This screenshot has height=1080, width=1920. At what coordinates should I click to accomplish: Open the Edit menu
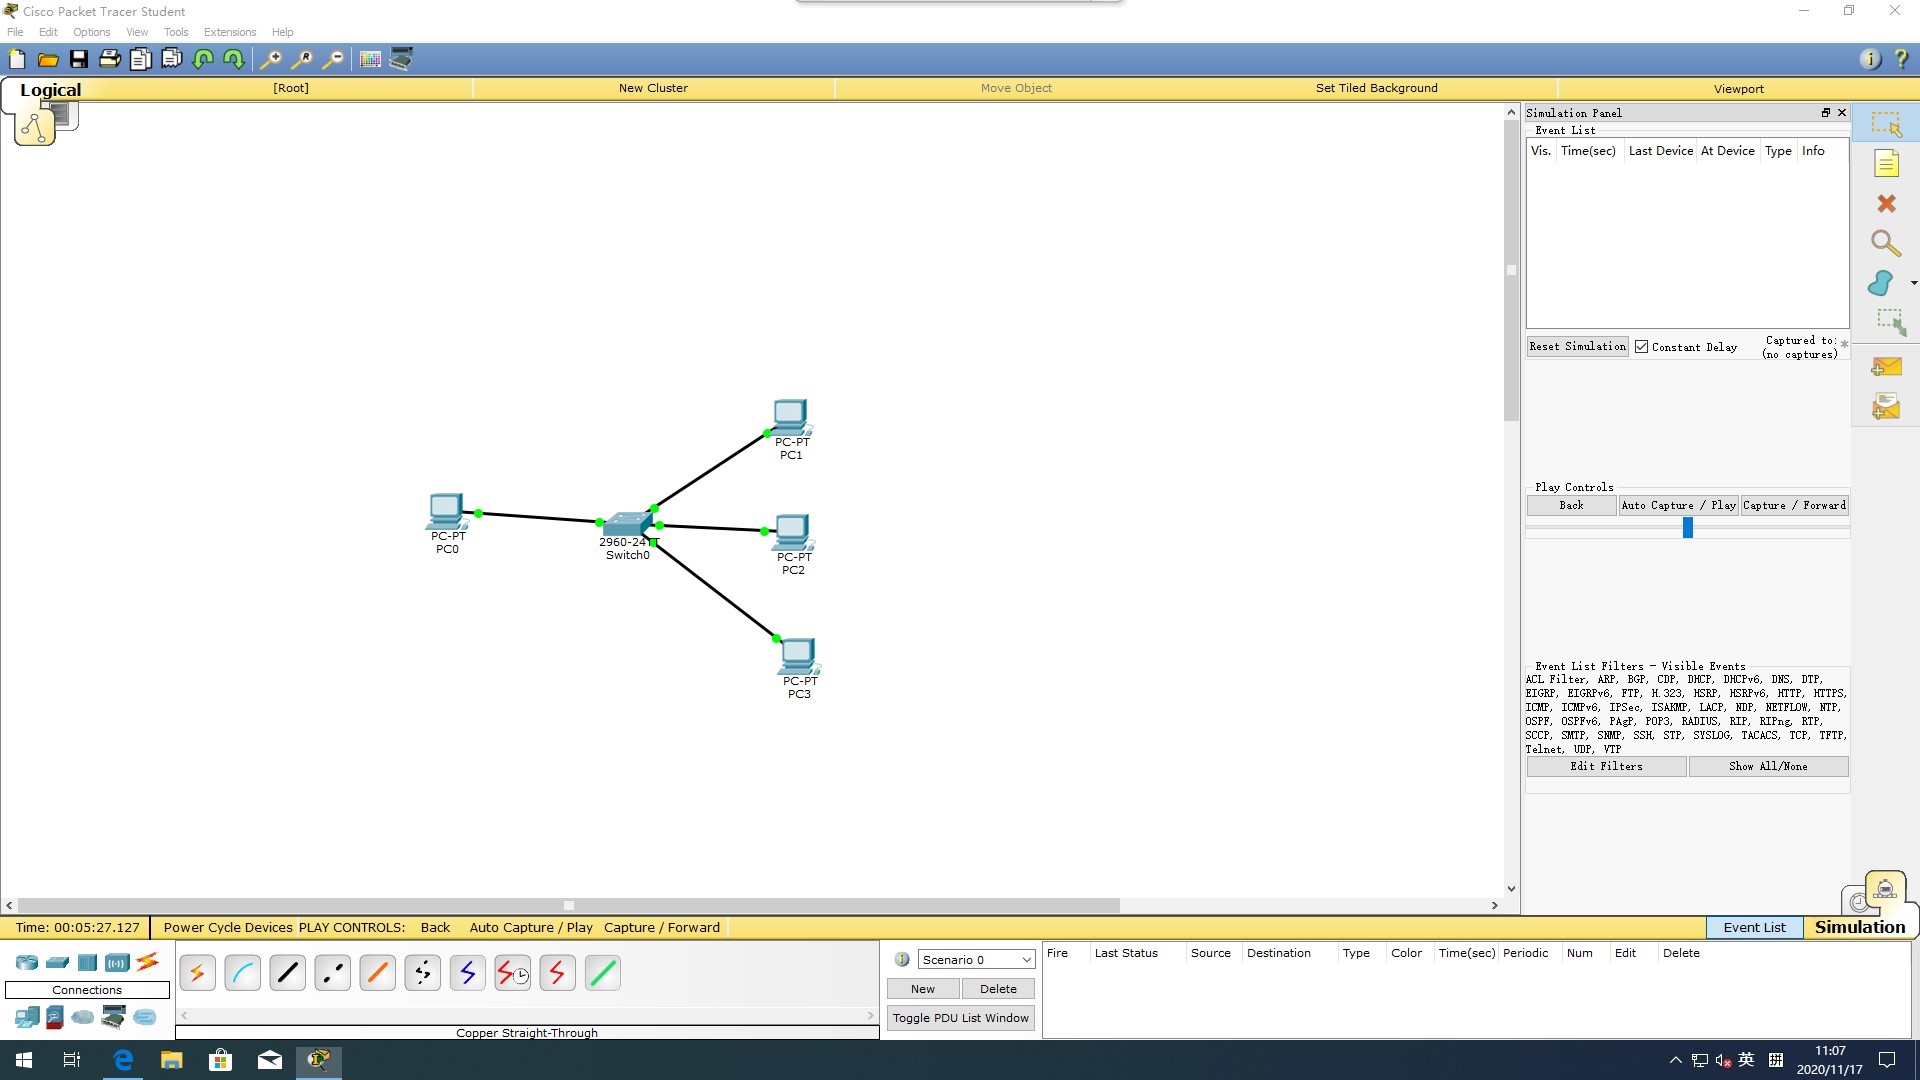48,32
